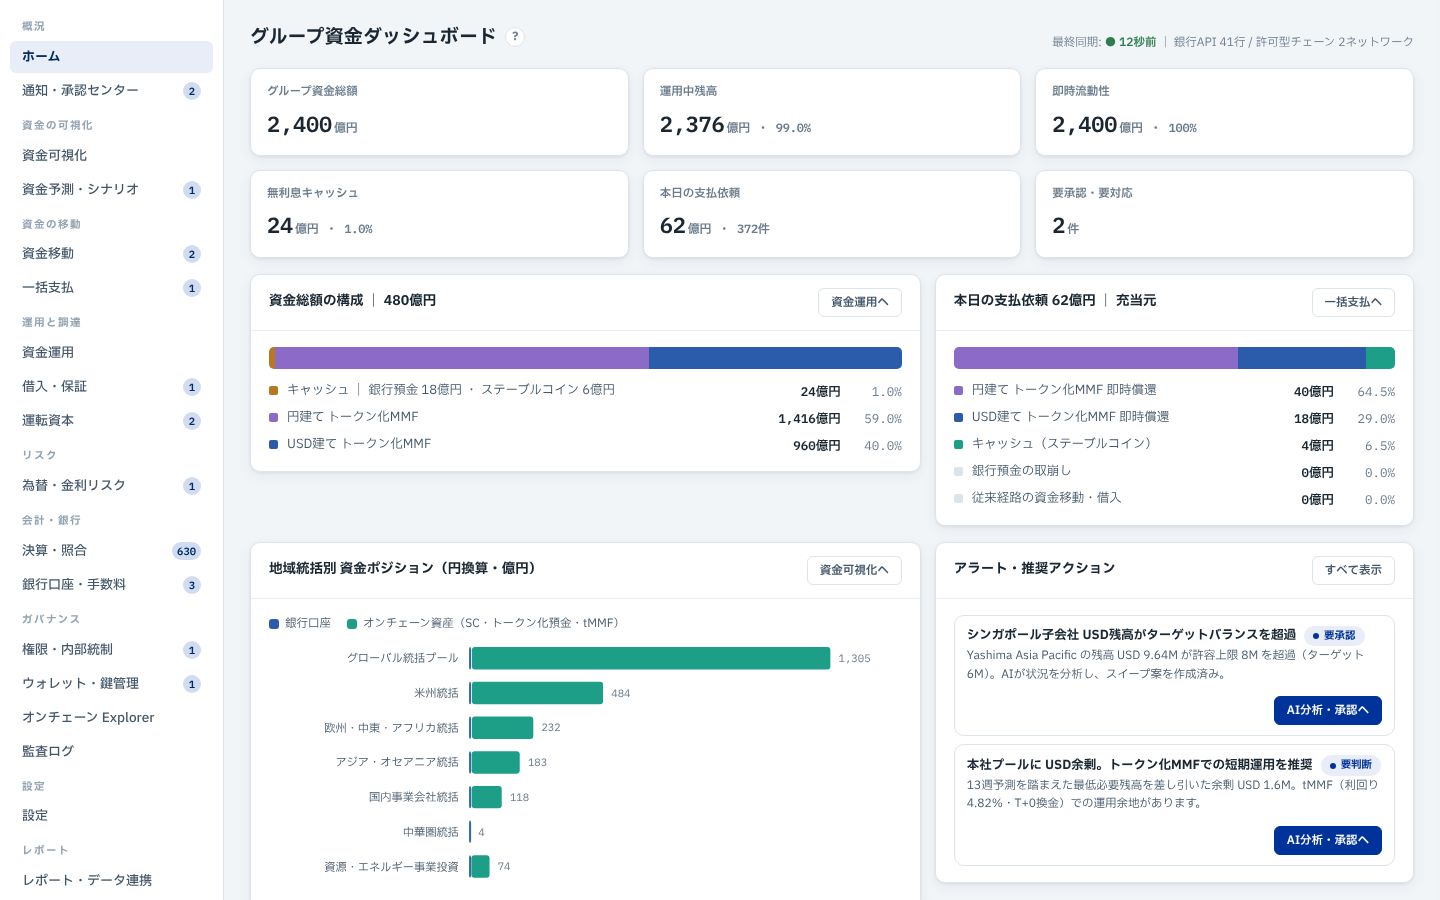
Task: Click 一括支払へ button
Action: click(x=1353, y=302)
